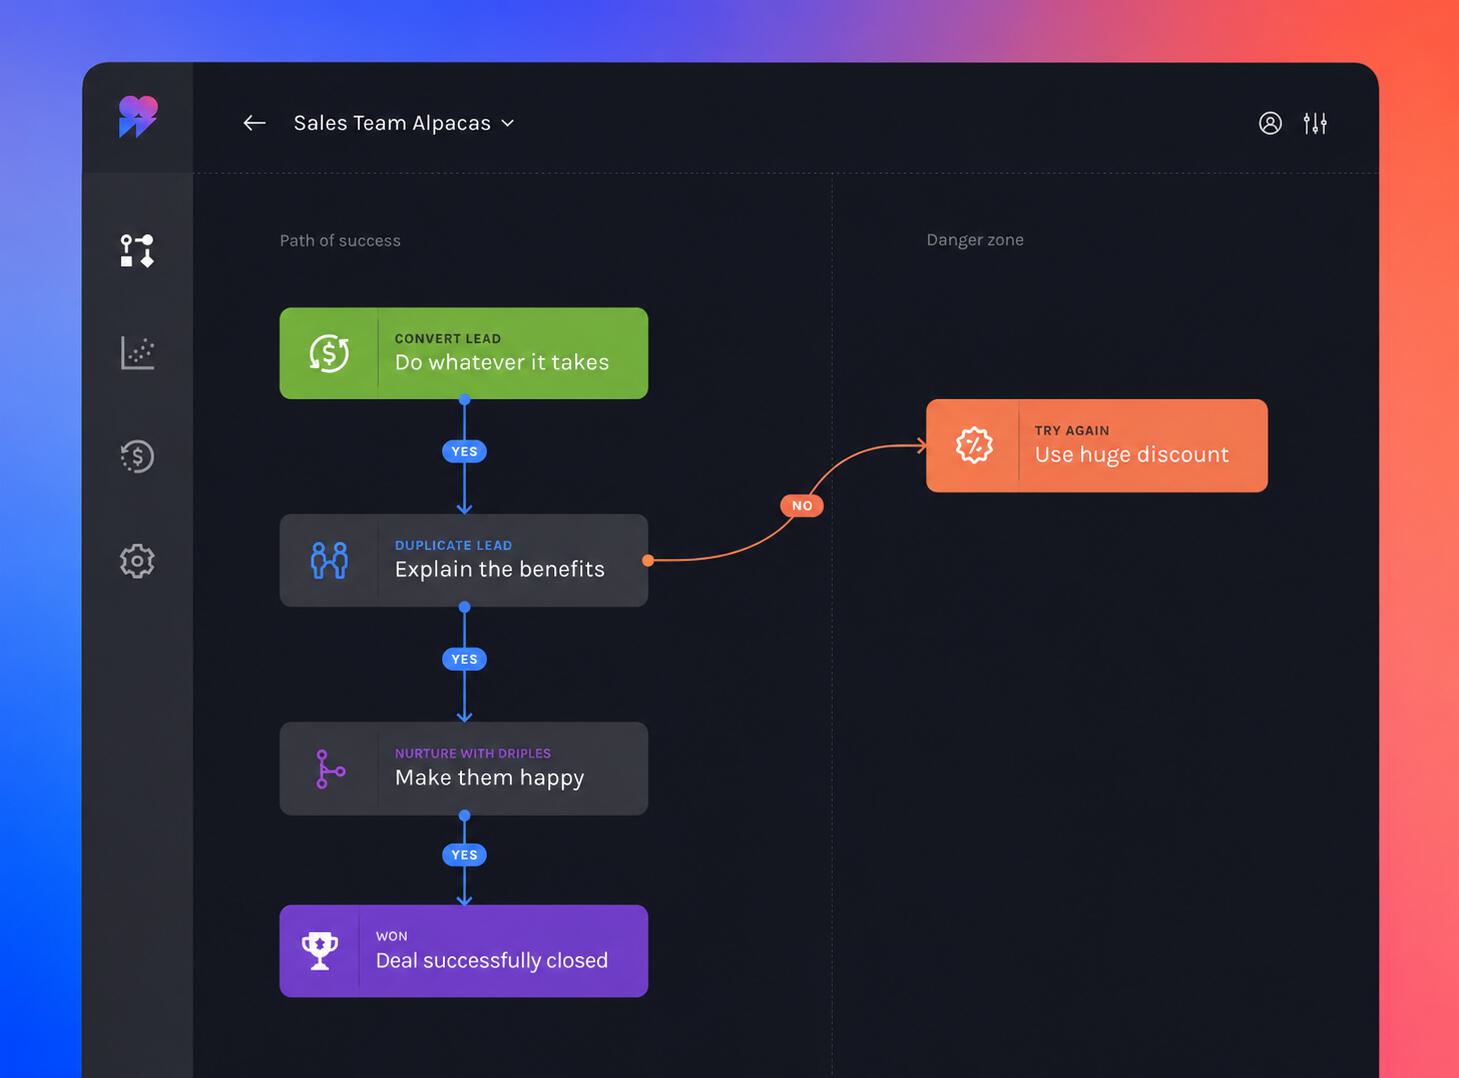The height and width of the screenshot is (1078, 1459).
Task: Go back with the left arrow
Action: point(254,123)
